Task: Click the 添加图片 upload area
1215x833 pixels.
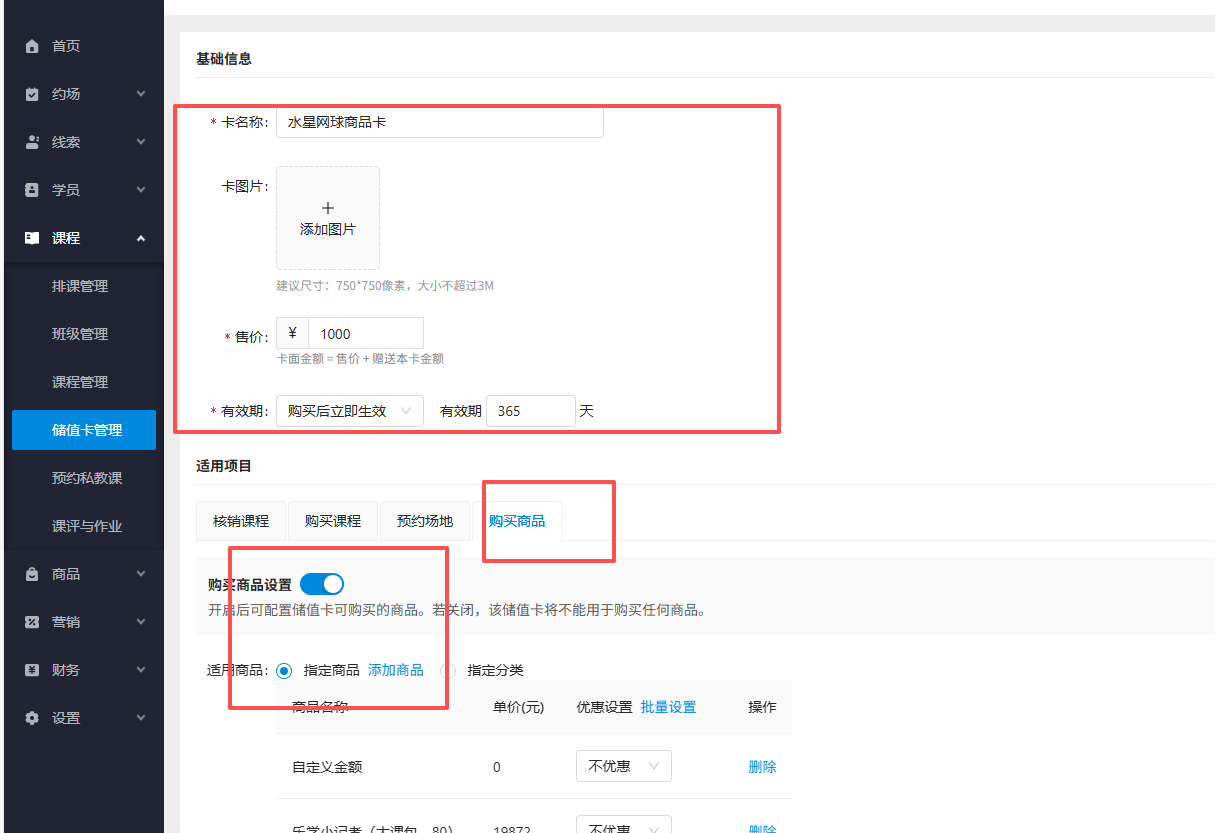Action: [327, 218]
